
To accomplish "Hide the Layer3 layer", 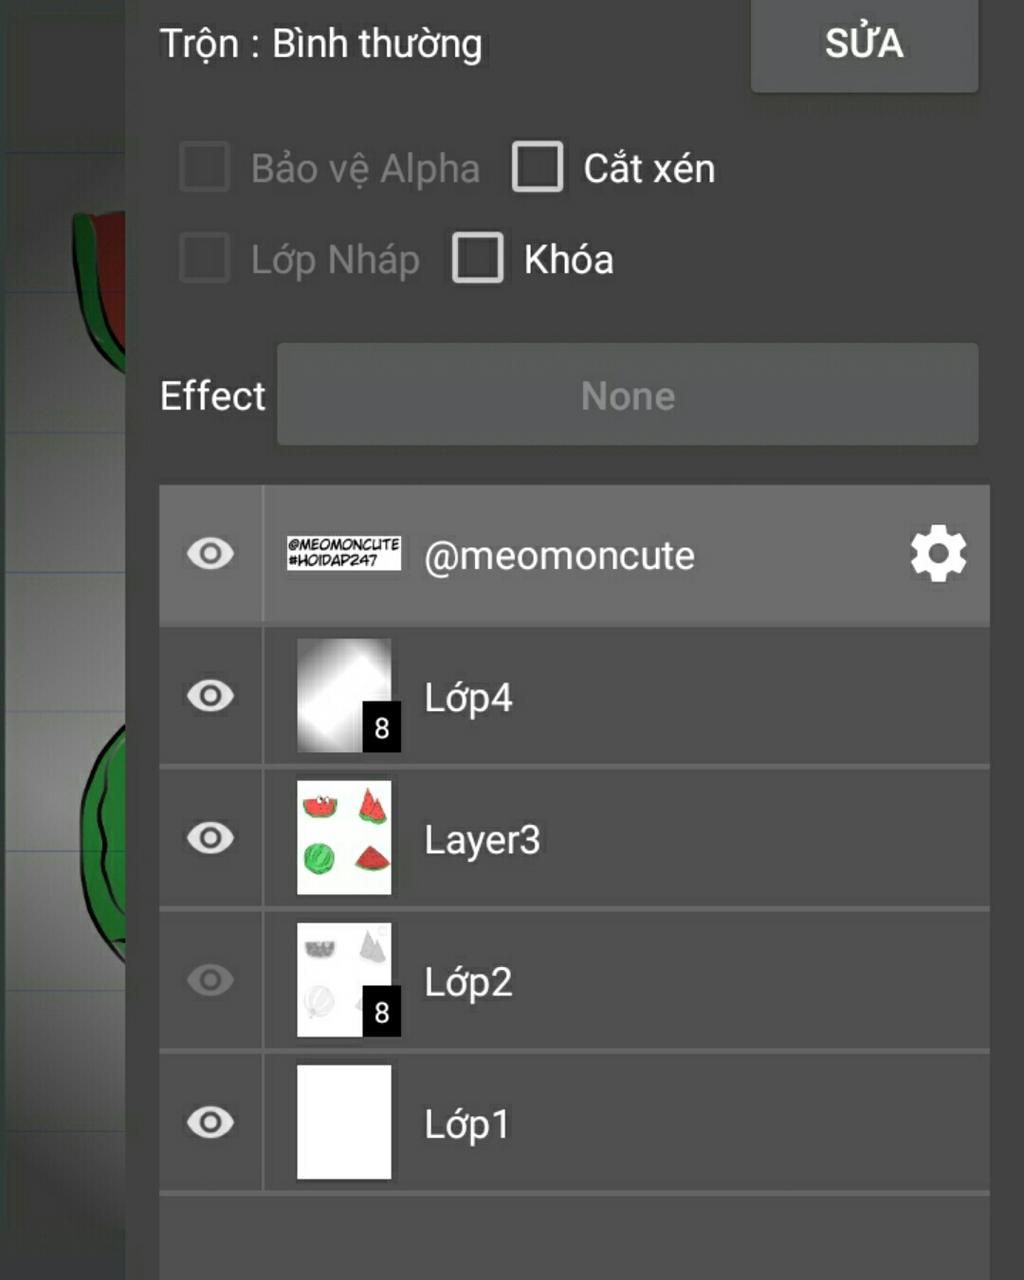I will tap(210, 838).
